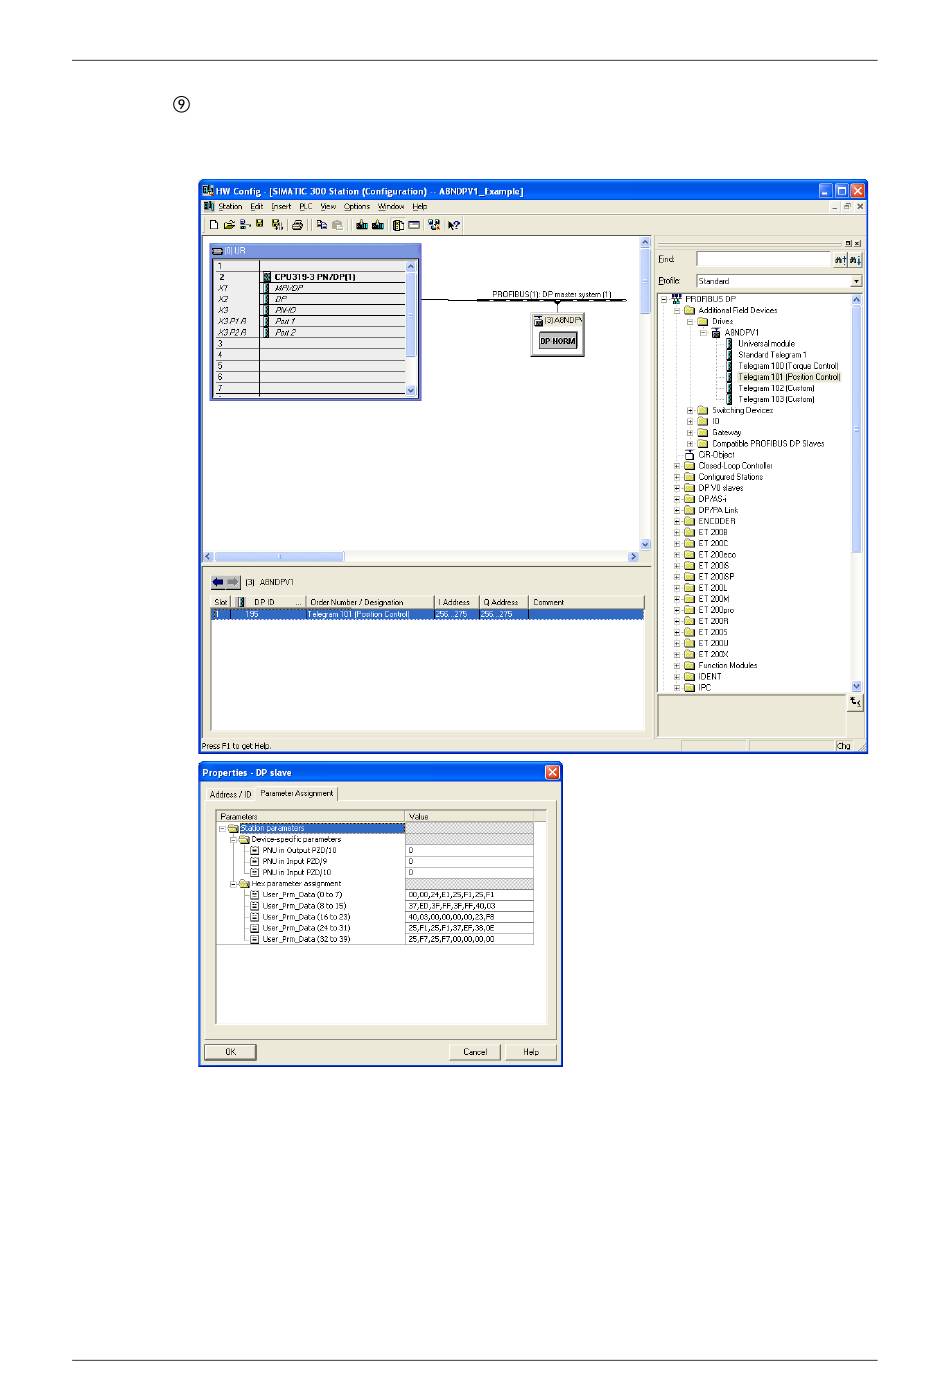
Task: Click the User_Prm_Data (32 to 39) value cell
Action: [x=469, y=939]
